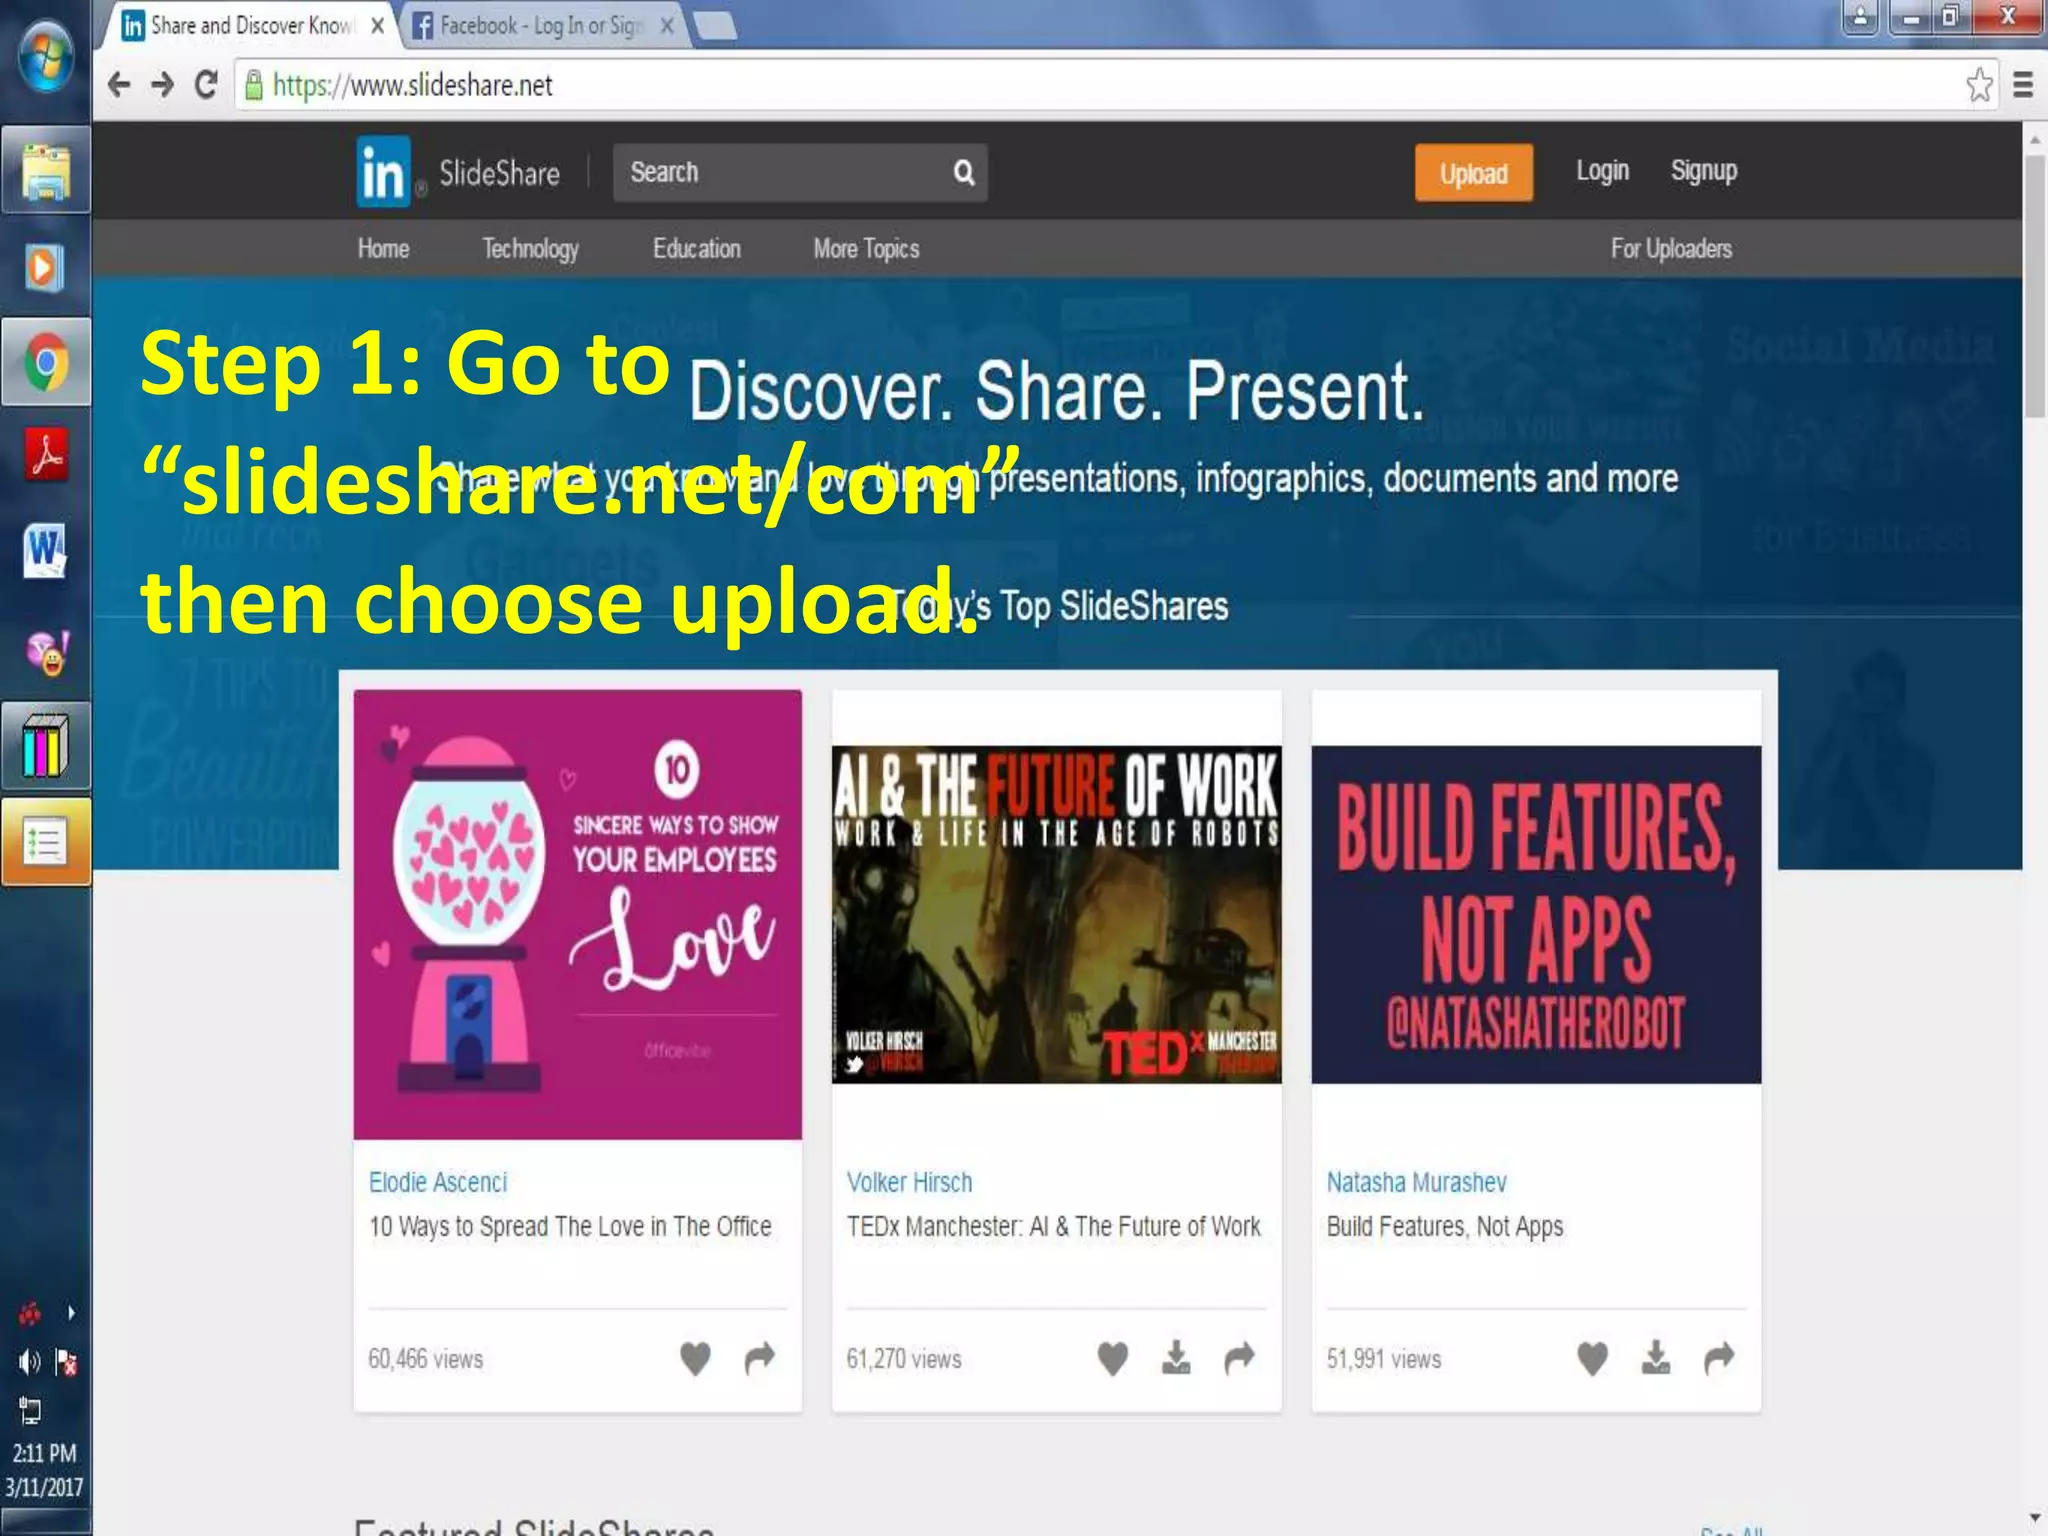This screenshot has width=2048, height=1536.
Task: Click the search magnifier icon
Action: point(963,173)
